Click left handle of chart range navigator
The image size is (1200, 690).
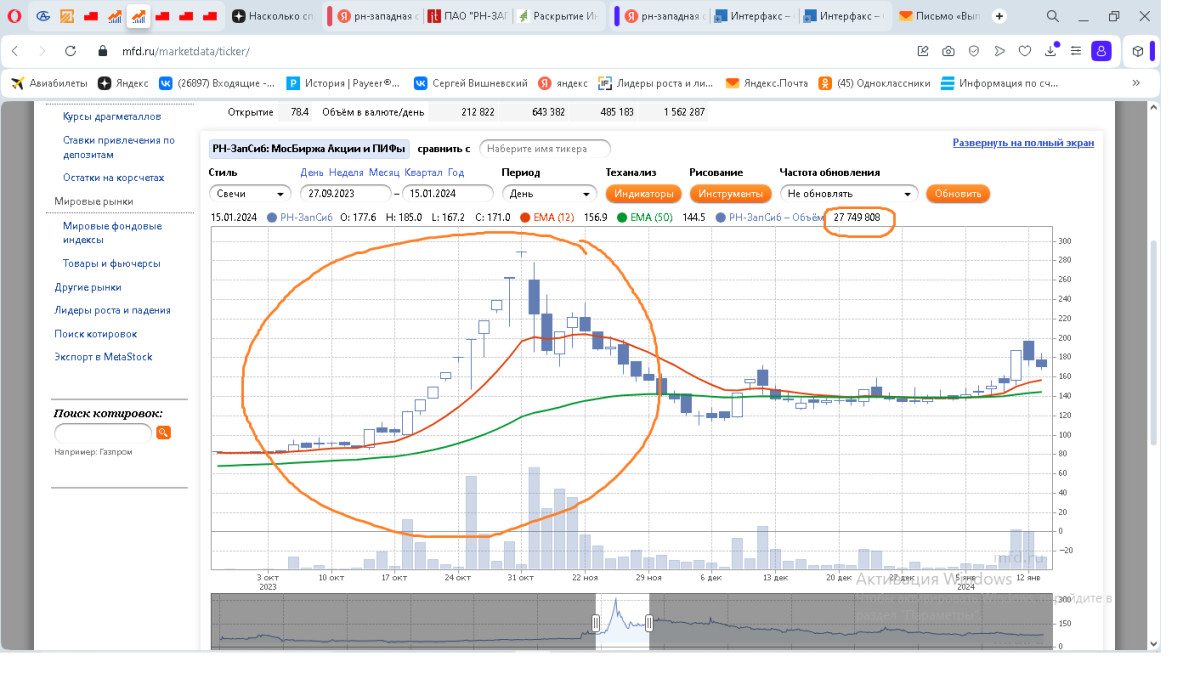coord(596,623)
